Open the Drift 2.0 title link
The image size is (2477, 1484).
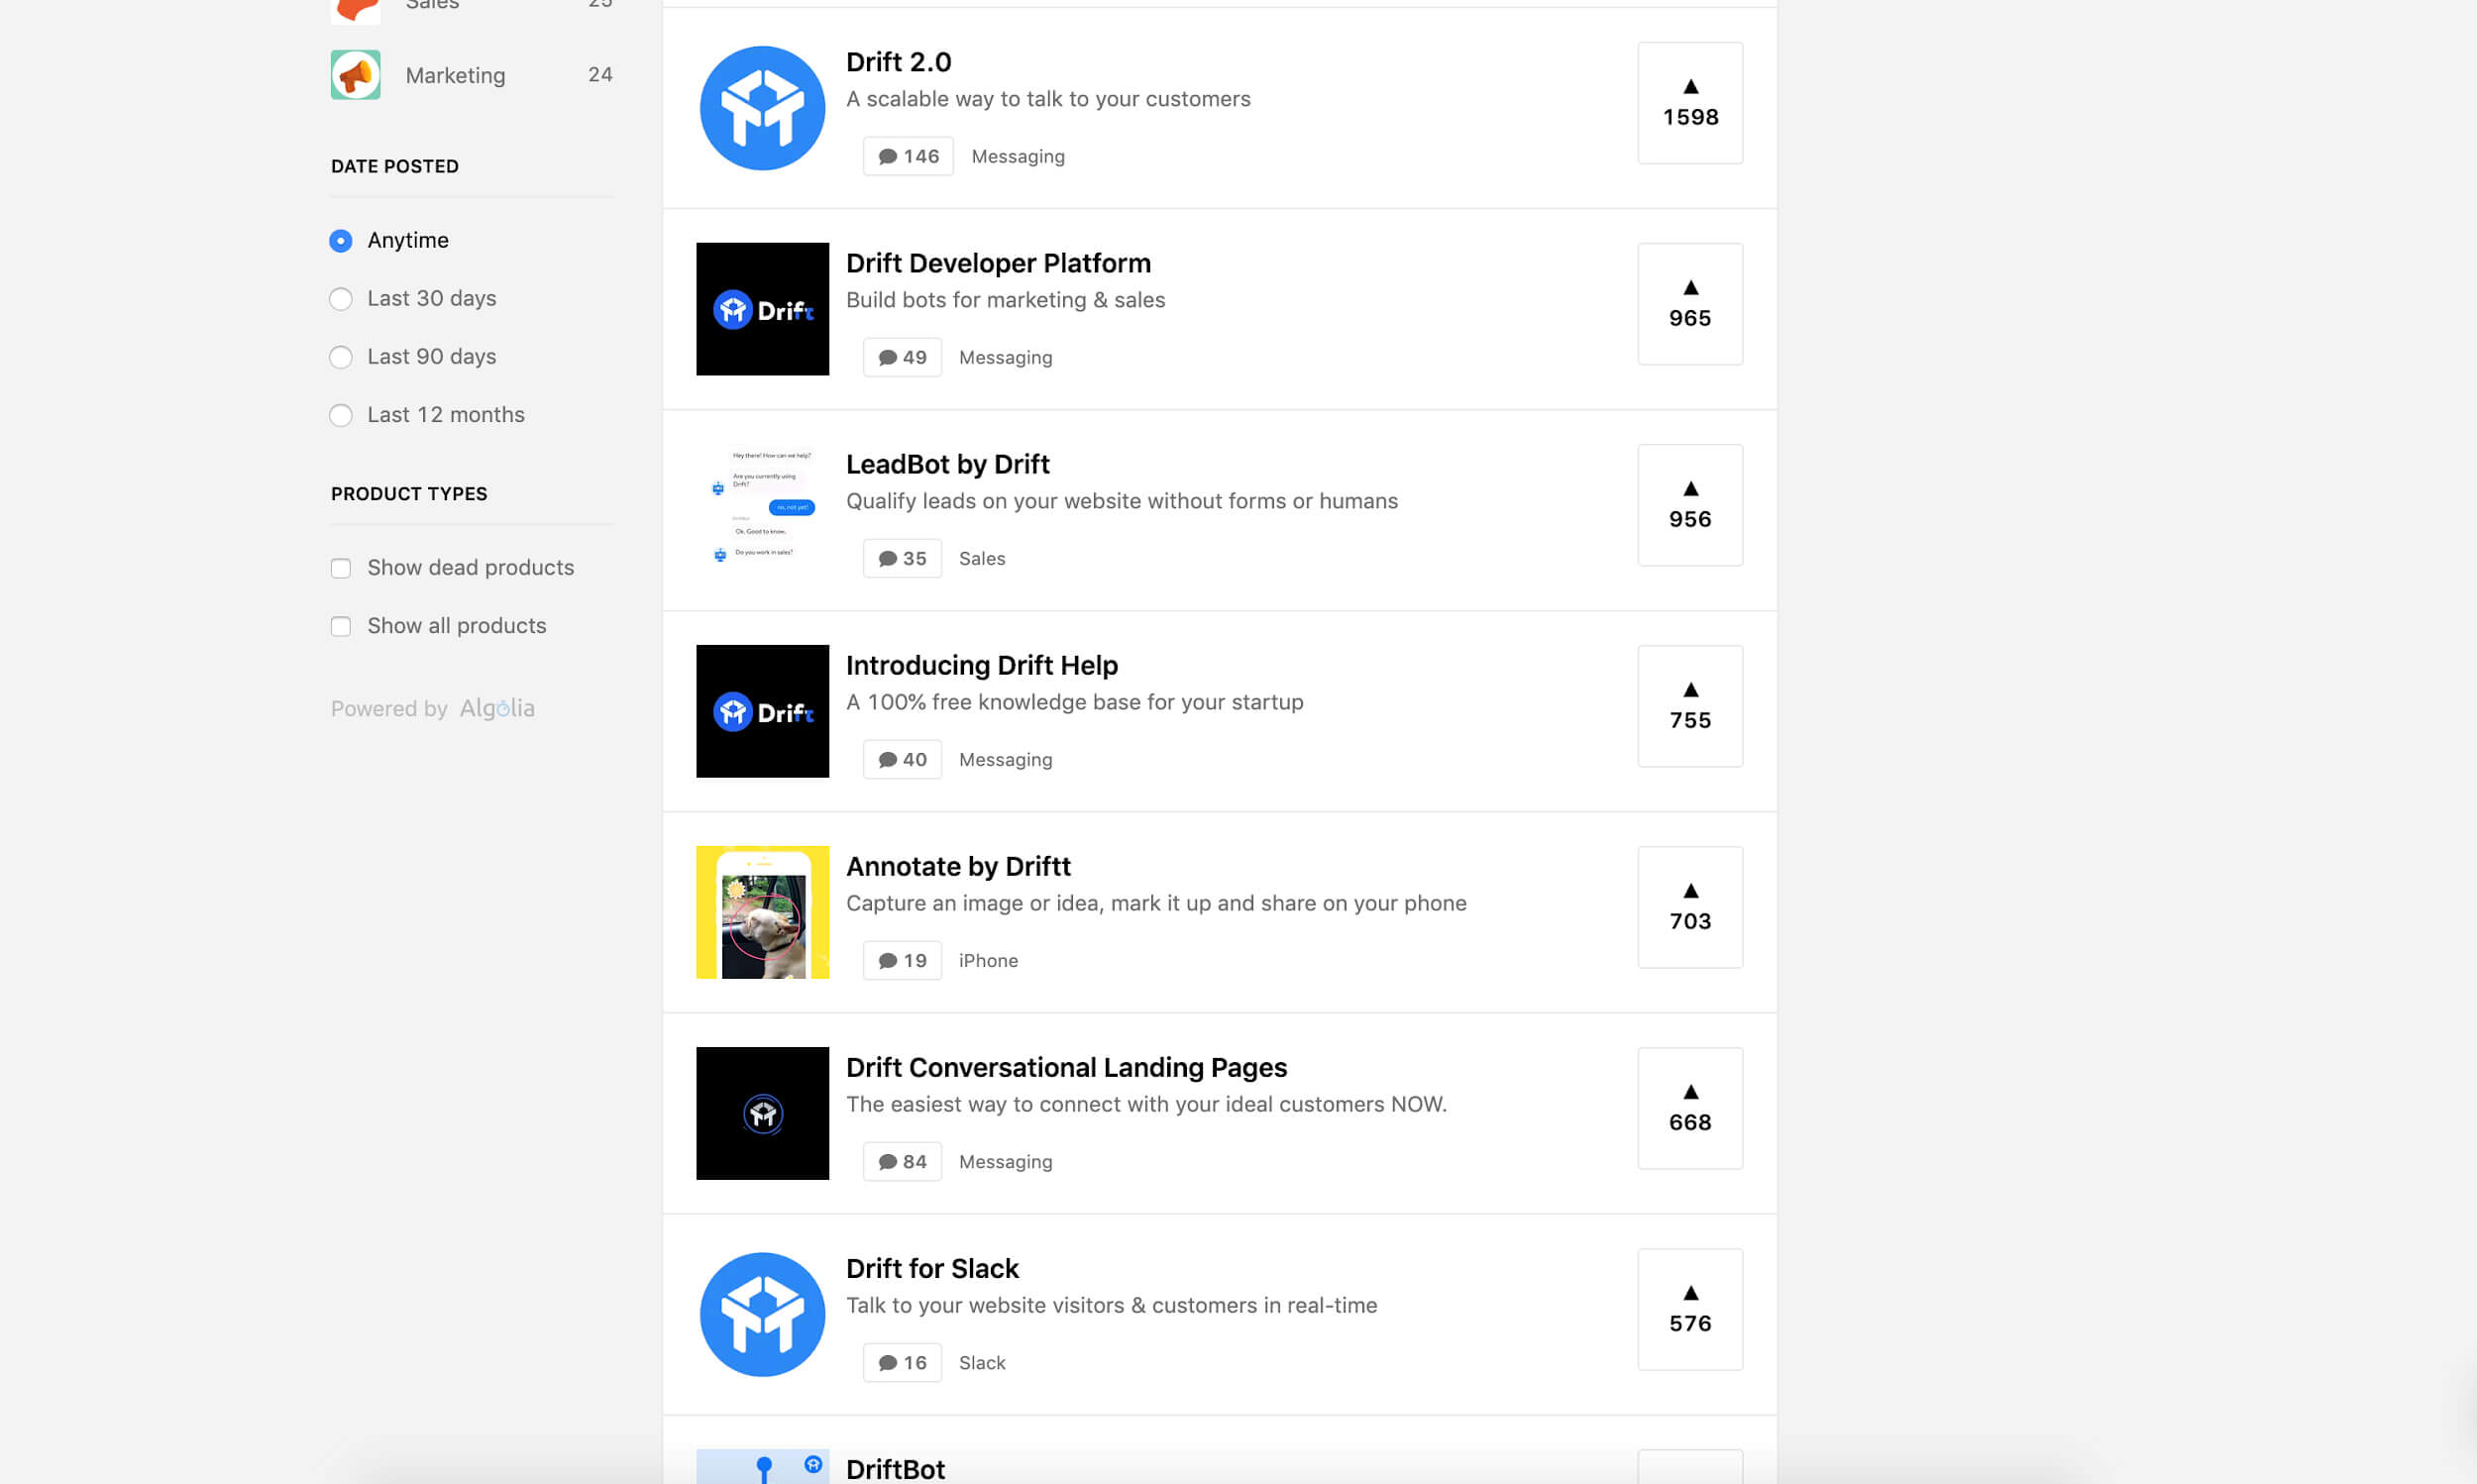pos(898,62)
